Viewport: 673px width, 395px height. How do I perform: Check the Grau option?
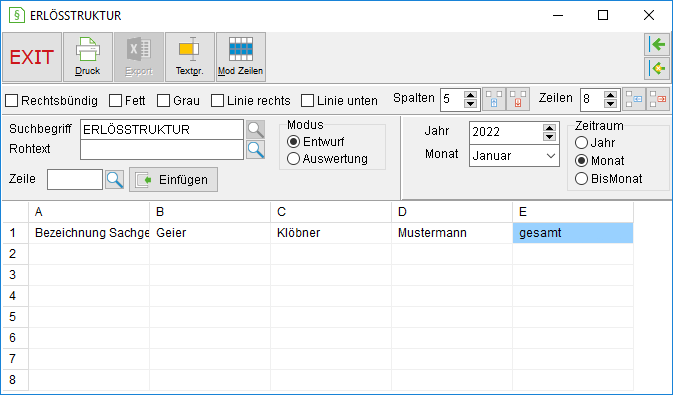click(164, 101)
